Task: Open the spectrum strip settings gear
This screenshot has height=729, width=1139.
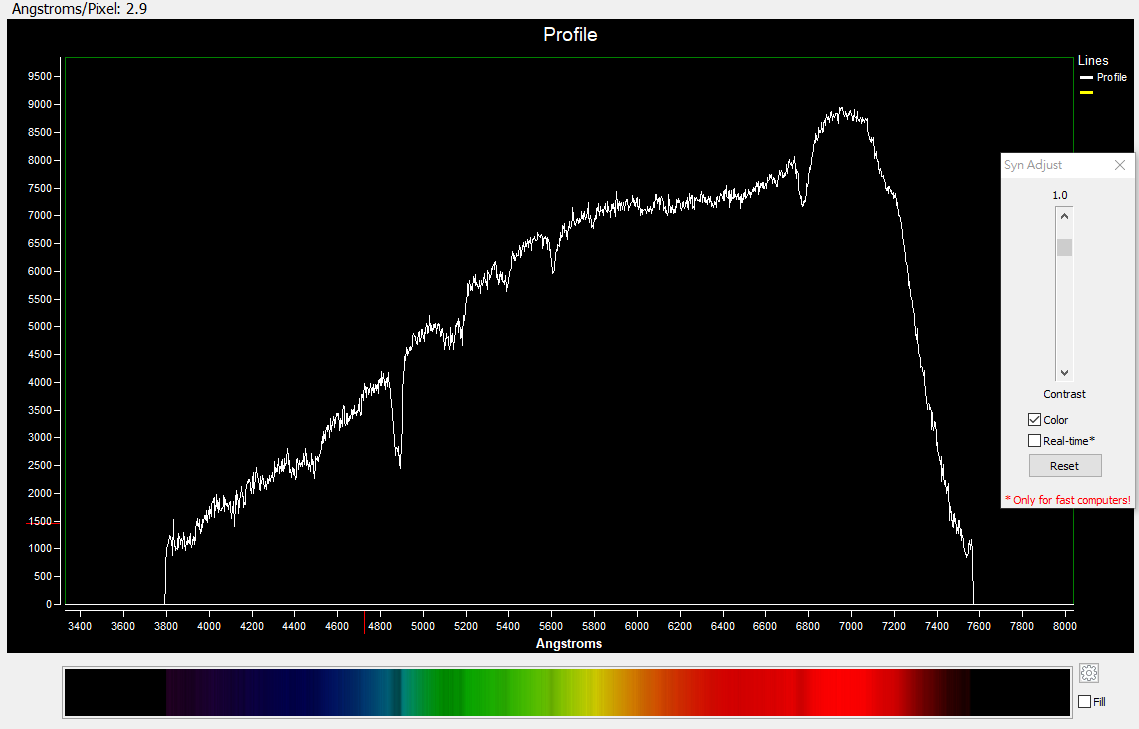Action: click(x=1089, y=673)
